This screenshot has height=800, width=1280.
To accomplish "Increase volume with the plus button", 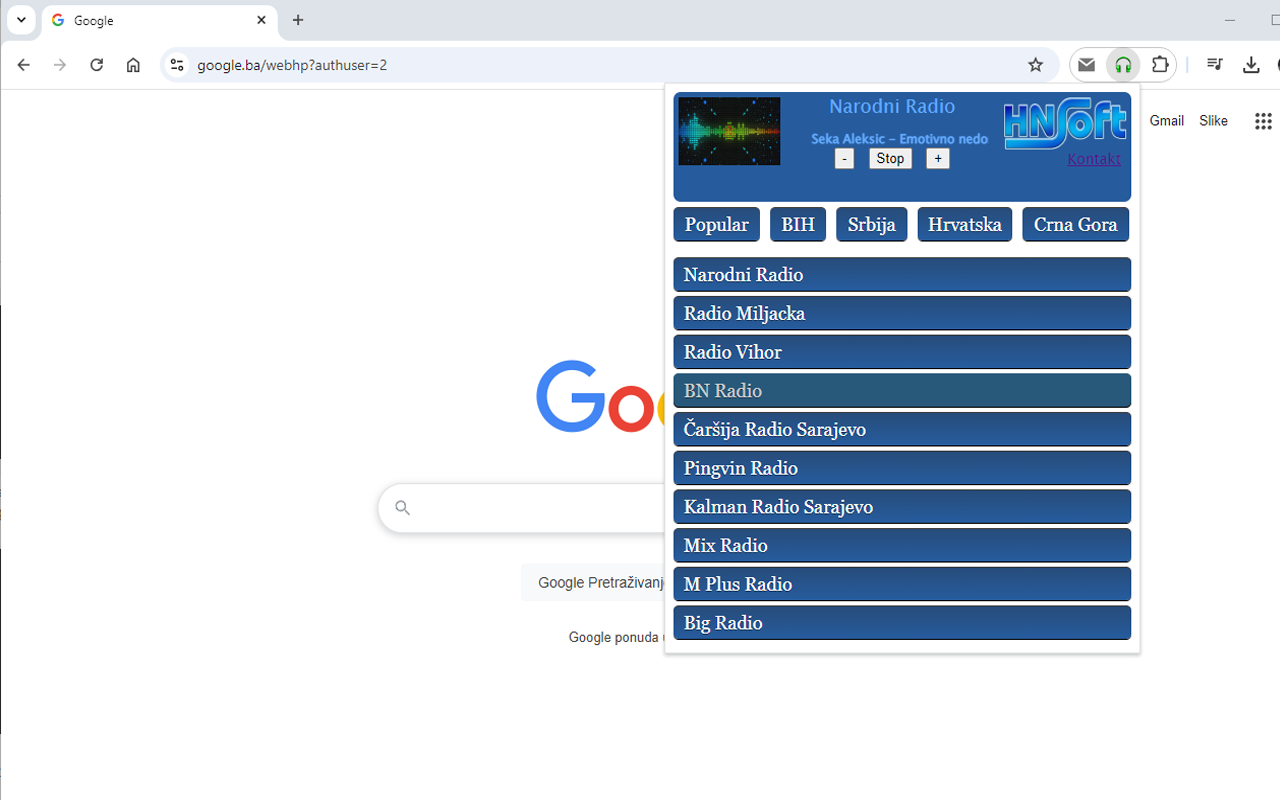I will pyautogui.click(x=938, y=159).
